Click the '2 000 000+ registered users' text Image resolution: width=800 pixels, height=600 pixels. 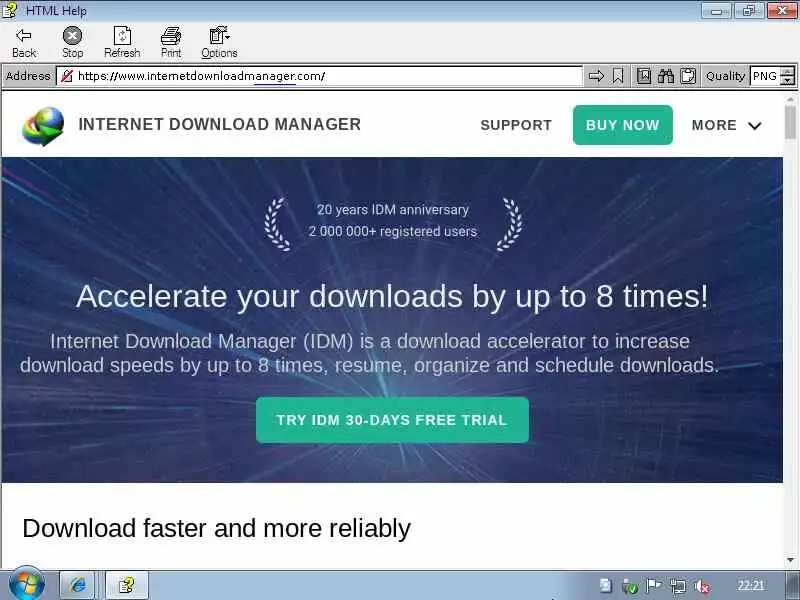[393, 231]
